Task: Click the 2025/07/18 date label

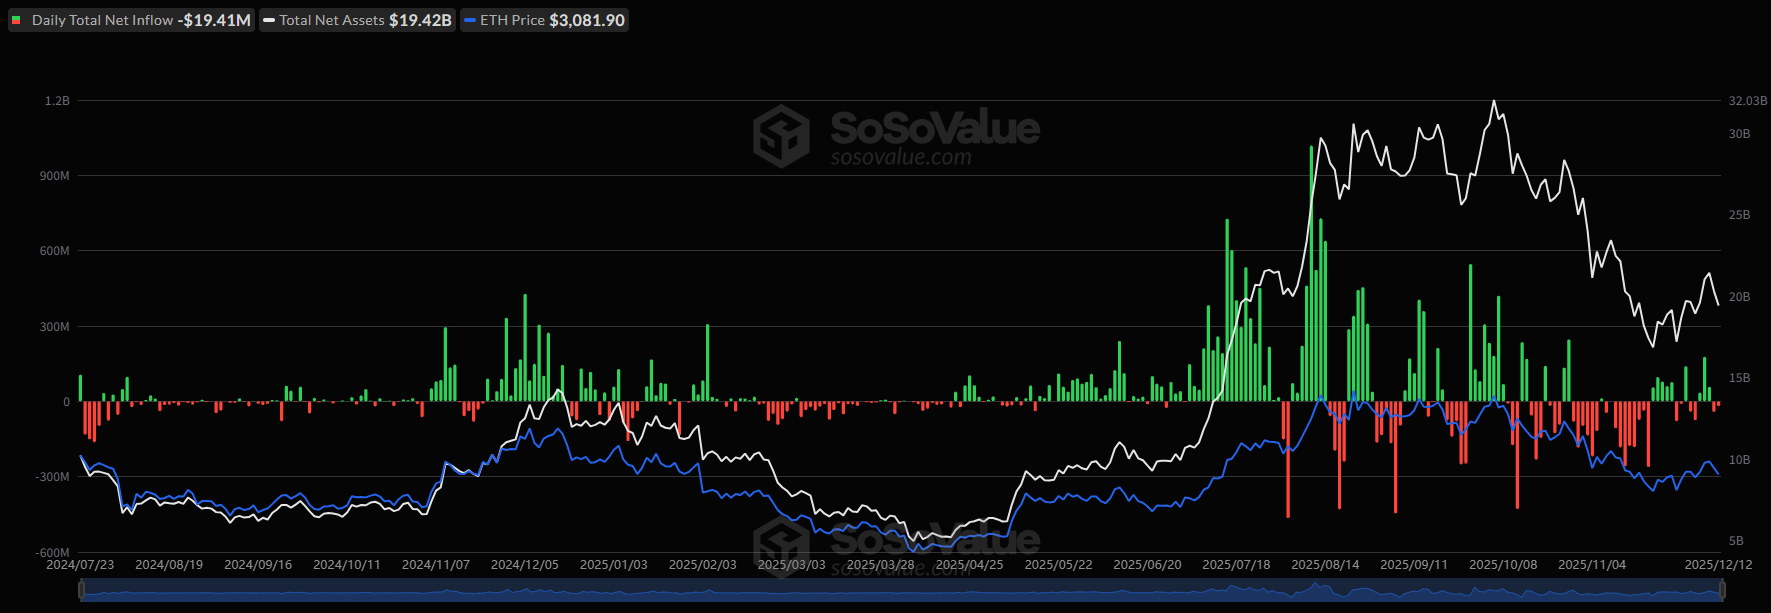Action: coord(1237,565)
